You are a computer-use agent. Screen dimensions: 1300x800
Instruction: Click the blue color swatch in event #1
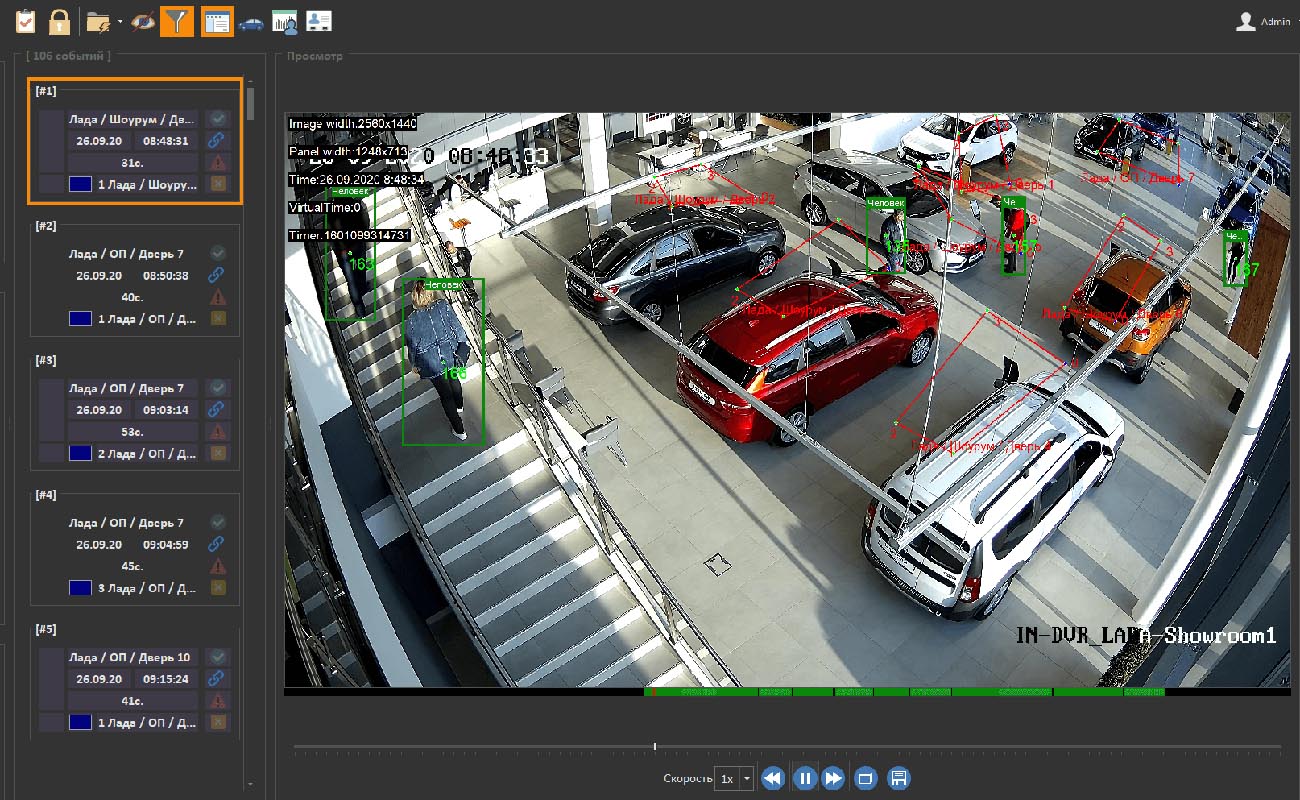[x=81, y=185]
